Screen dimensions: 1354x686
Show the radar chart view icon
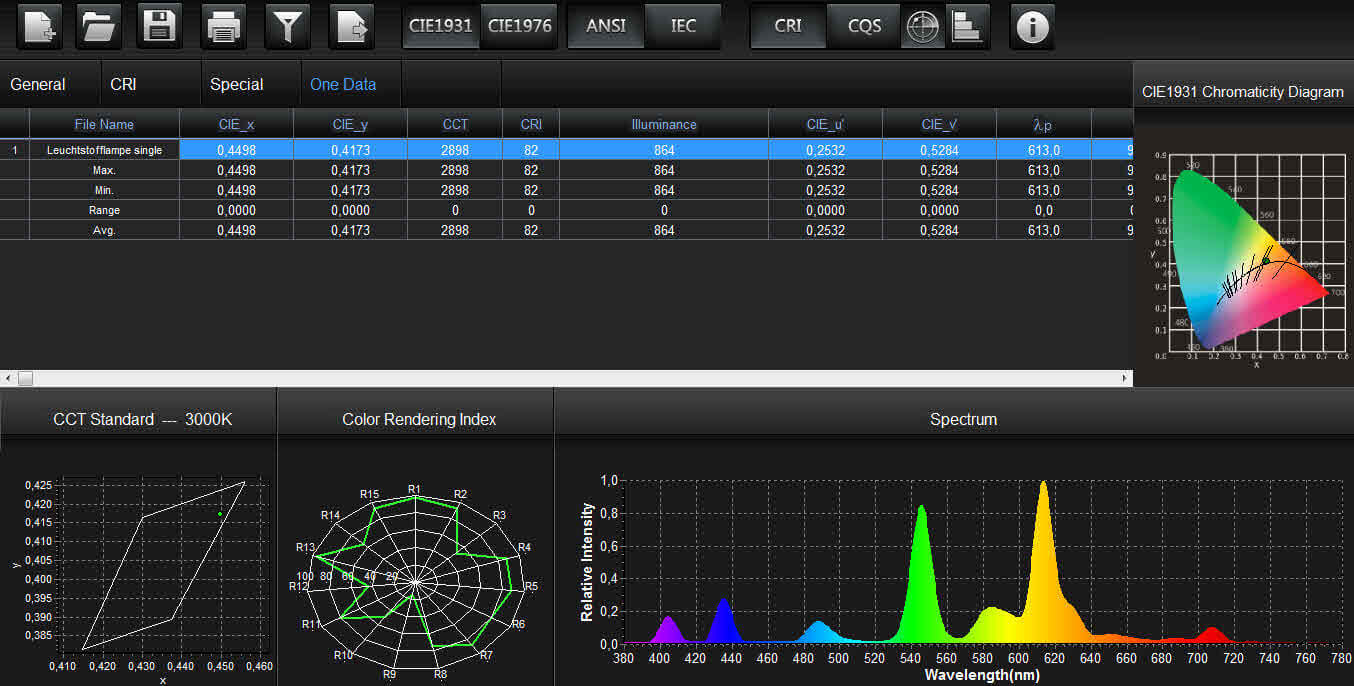tap(923, 27)
